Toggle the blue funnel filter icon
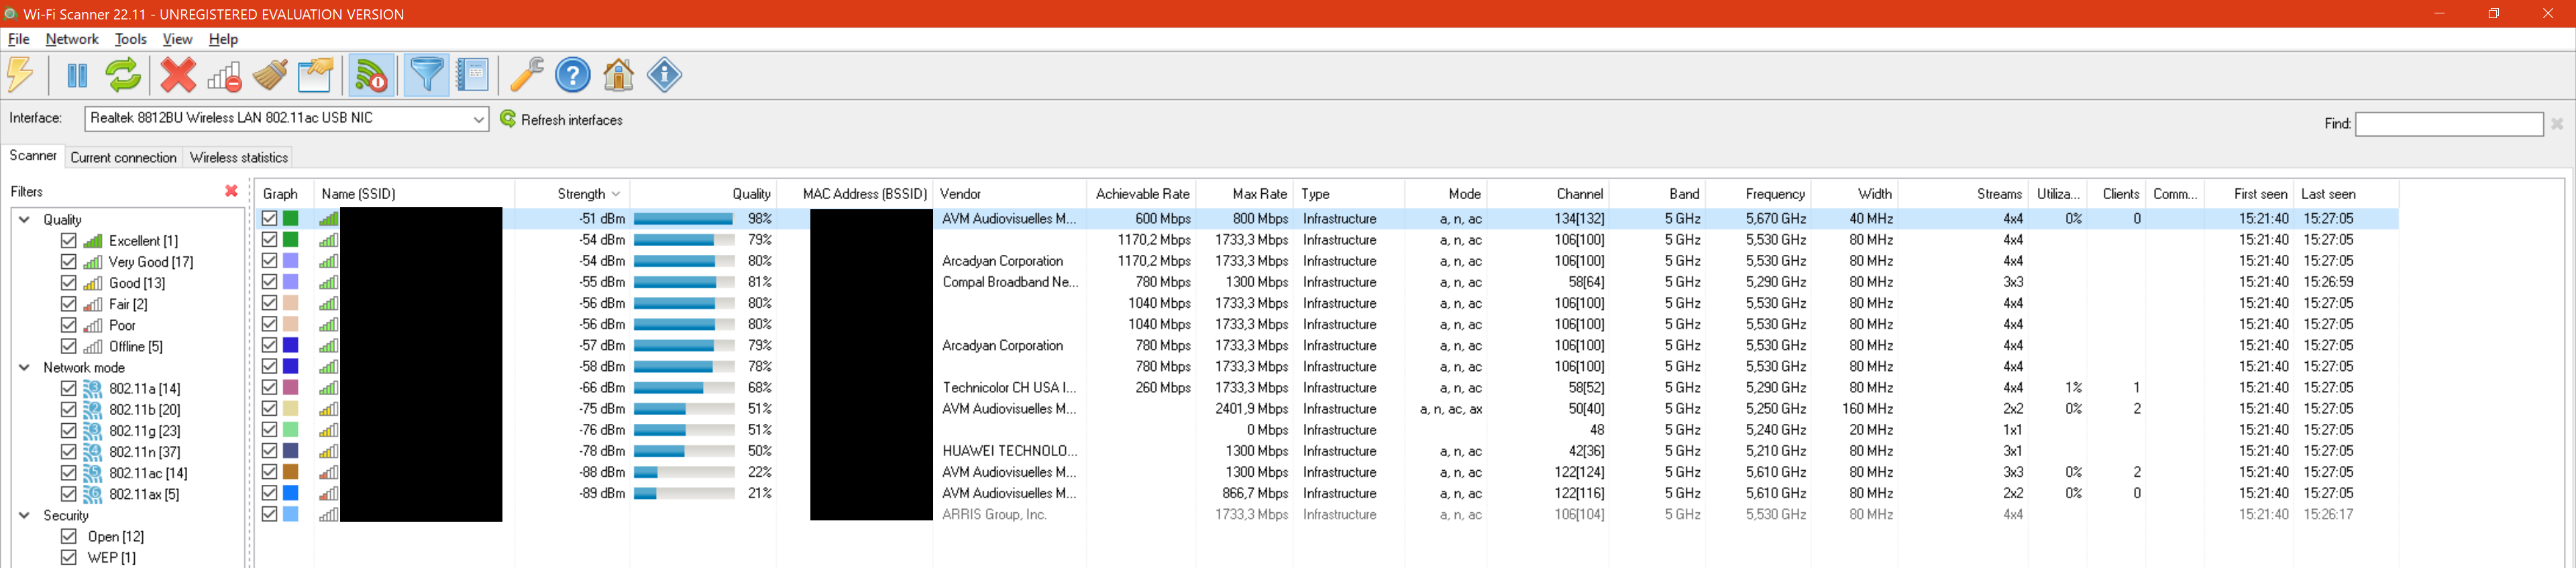2576x568 pixels. point(427,75)
